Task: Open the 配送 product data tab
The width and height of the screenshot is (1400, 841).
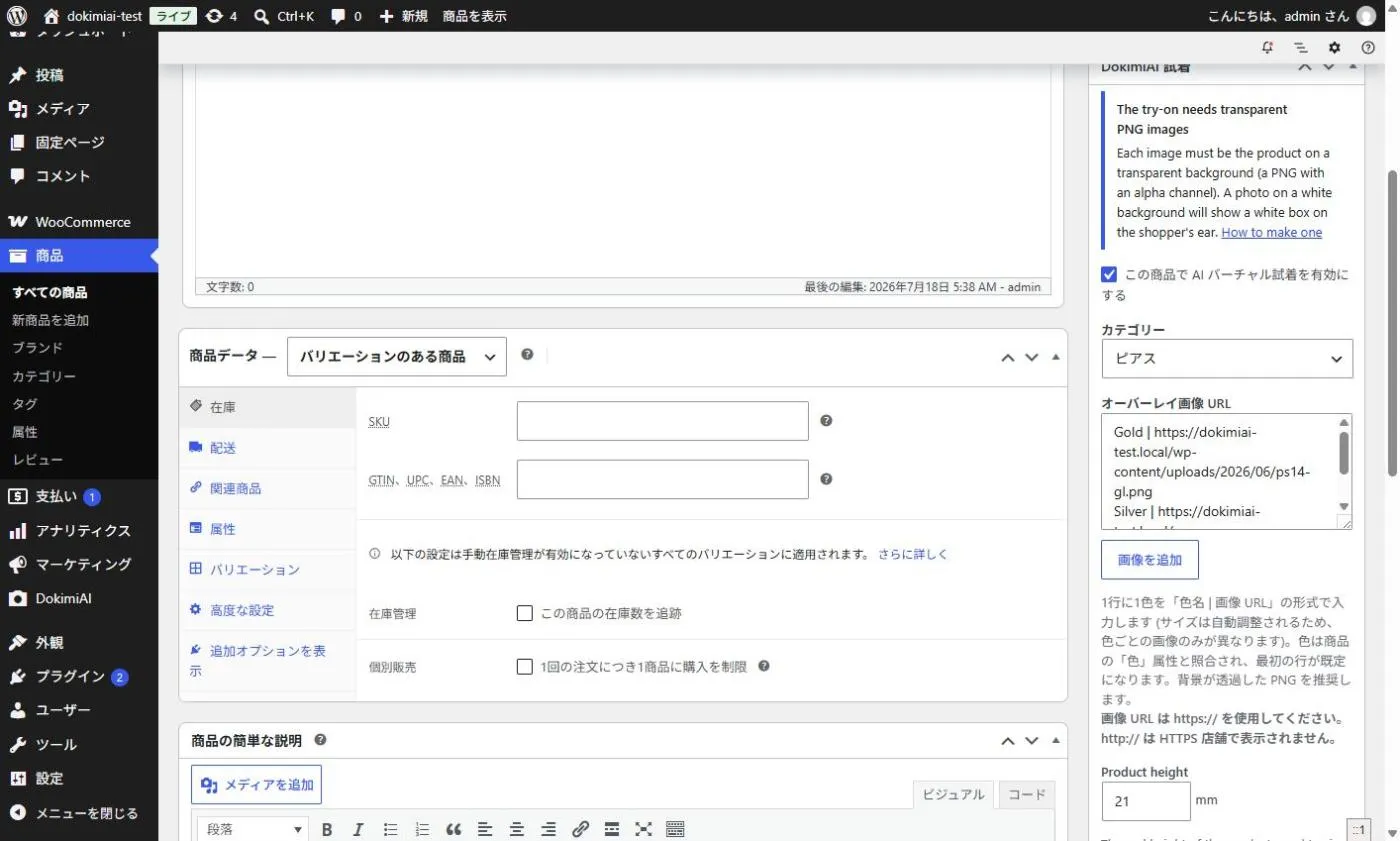Action: tap(267, 448)
